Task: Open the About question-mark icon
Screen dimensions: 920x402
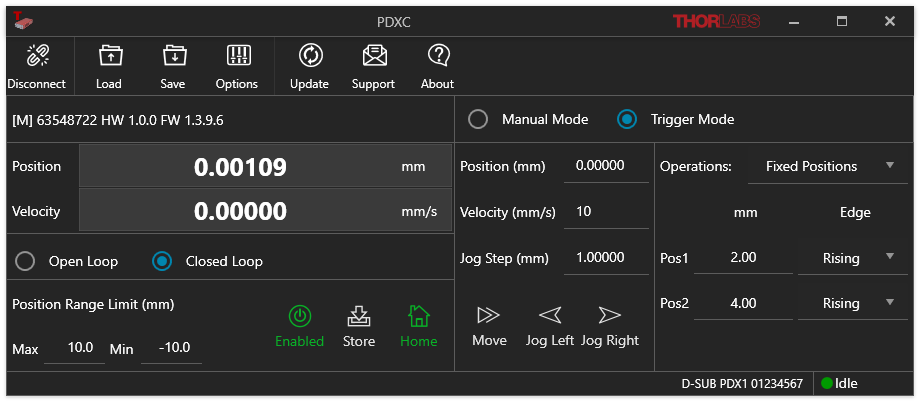Action: pyautogui.click(x=438, y=56)
